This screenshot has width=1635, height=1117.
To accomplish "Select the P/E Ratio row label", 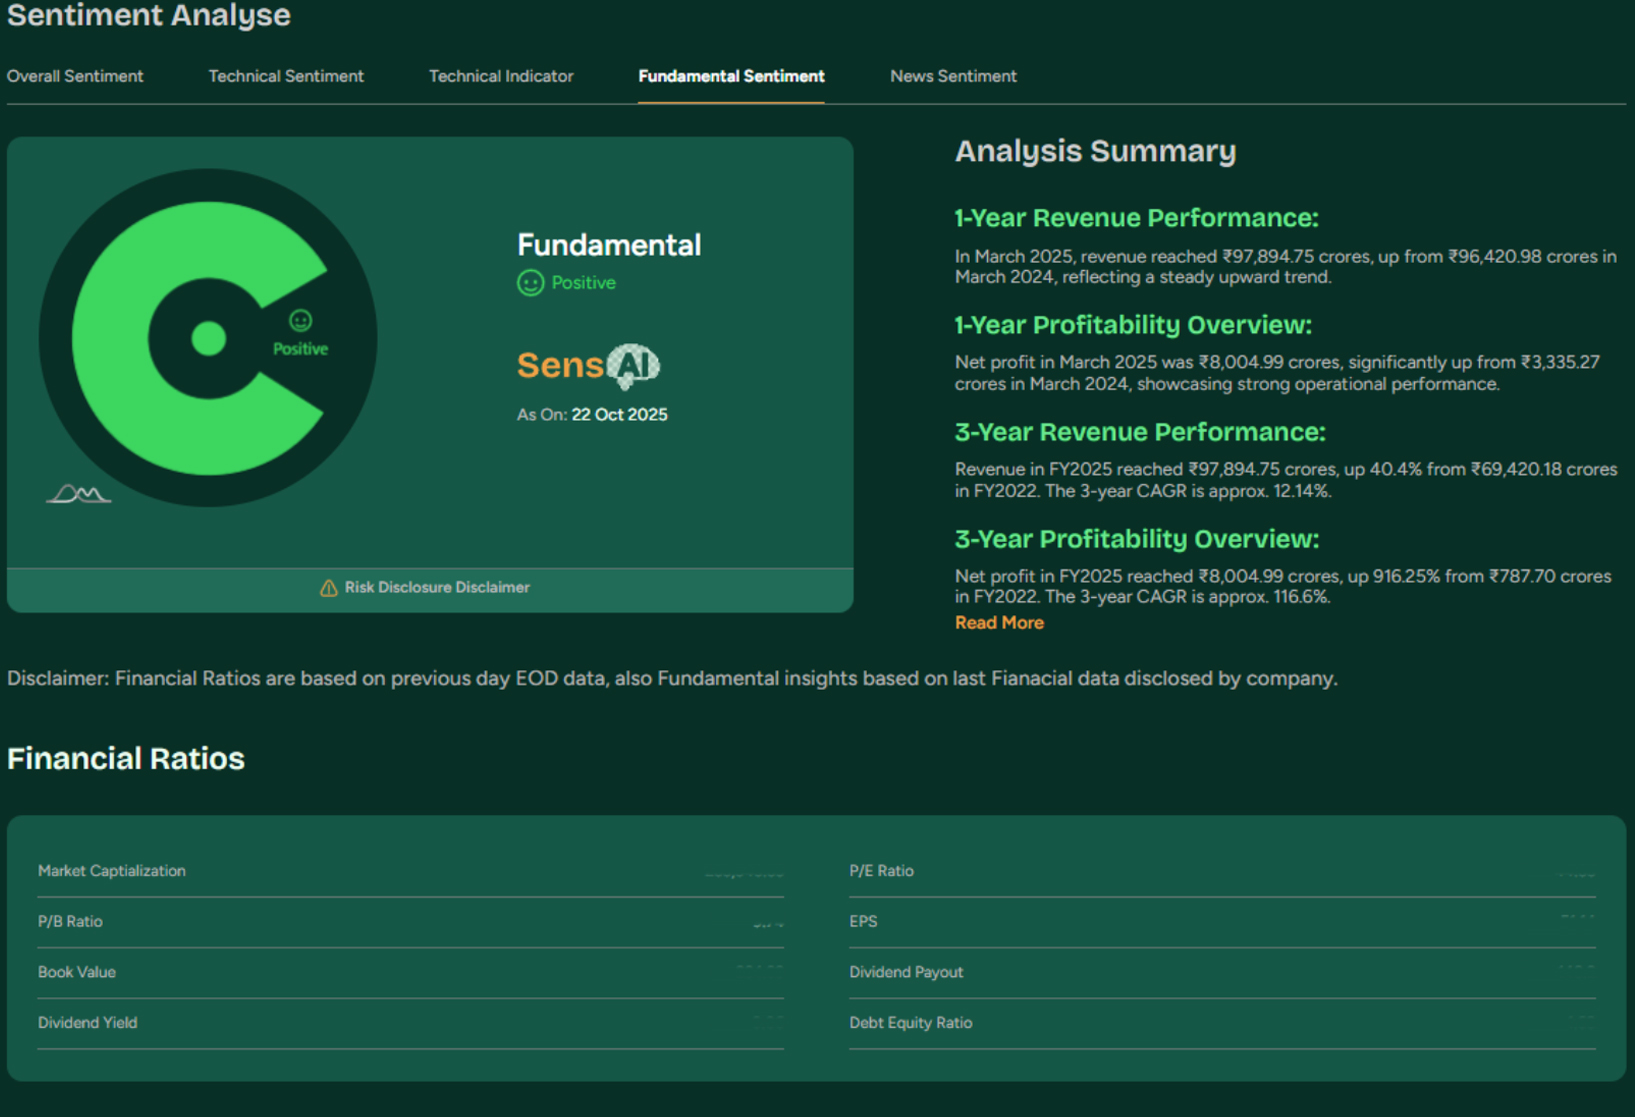I will coord(881,871).
